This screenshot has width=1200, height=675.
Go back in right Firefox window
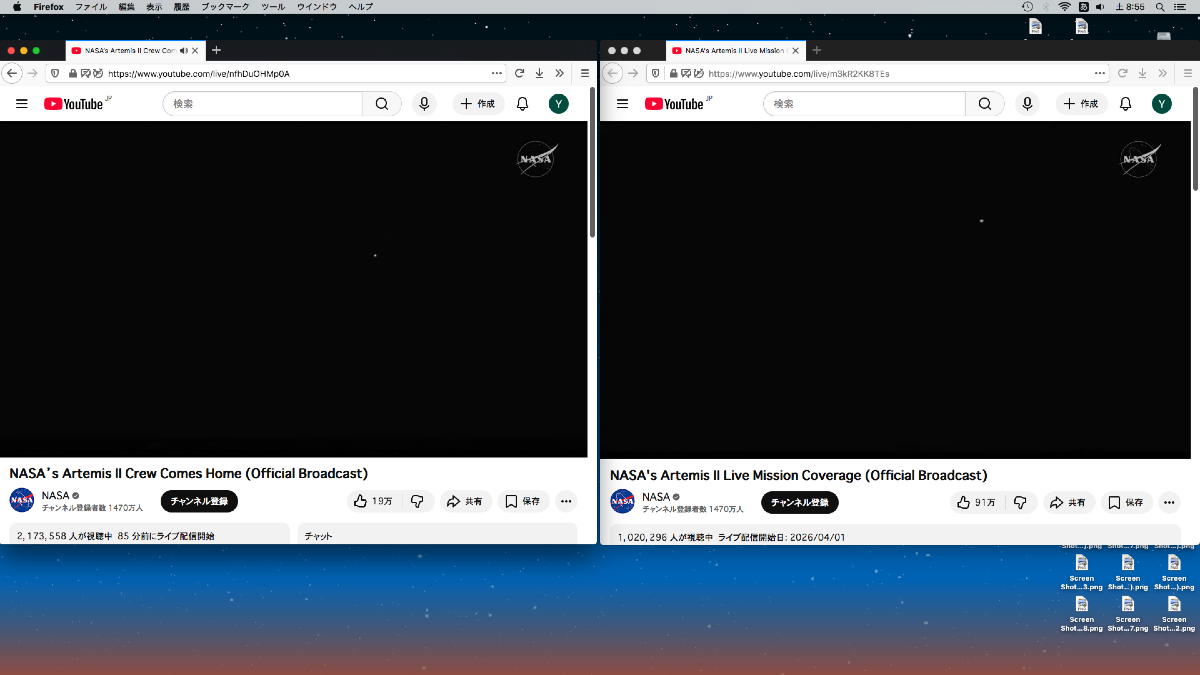click(x=613, y=73)
